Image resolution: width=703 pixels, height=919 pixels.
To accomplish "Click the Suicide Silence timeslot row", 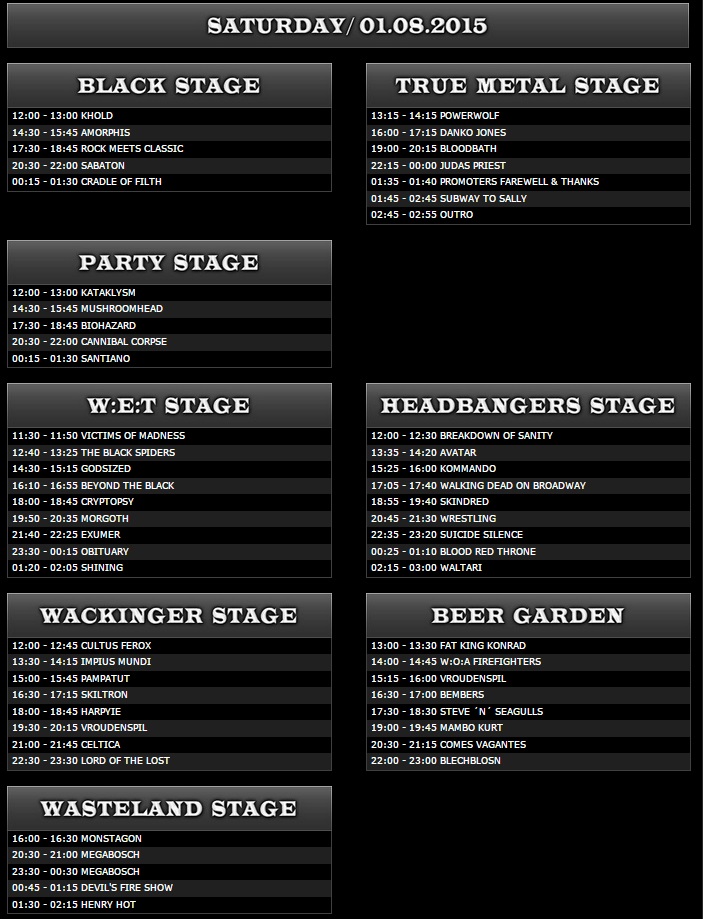I will (528, 535).
